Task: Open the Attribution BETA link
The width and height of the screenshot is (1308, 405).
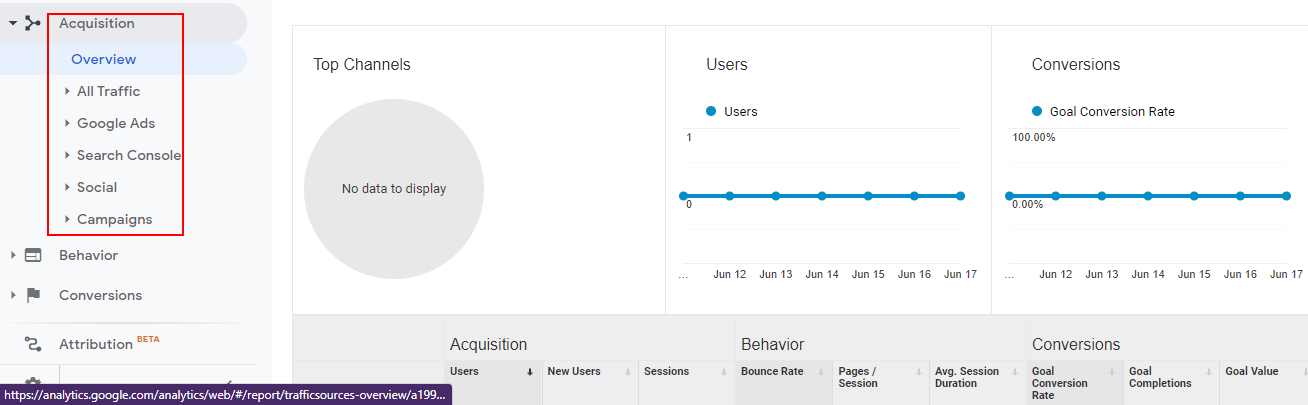Action: tap(109, 344)
